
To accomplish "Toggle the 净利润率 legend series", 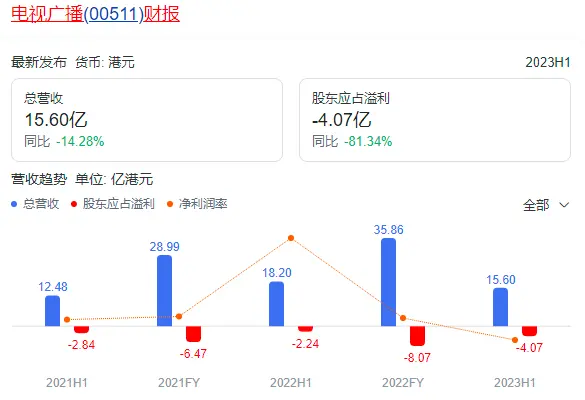I will click(197, 204).
